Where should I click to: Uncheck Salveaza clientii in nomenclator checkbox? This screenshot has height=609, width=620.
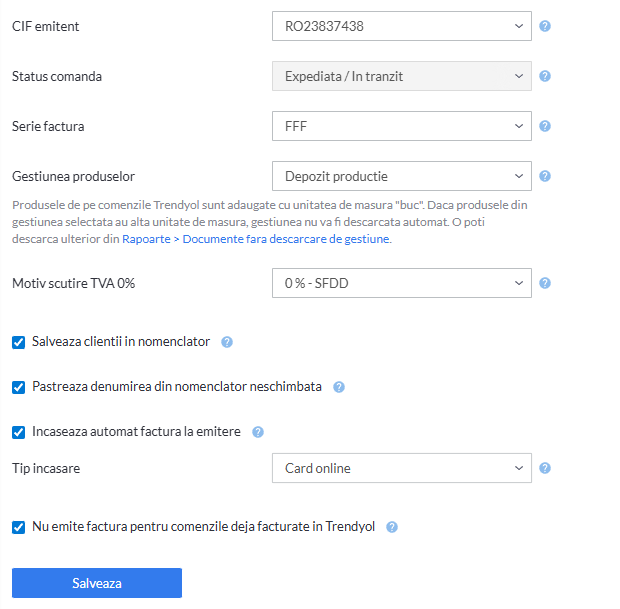point(19,342)
